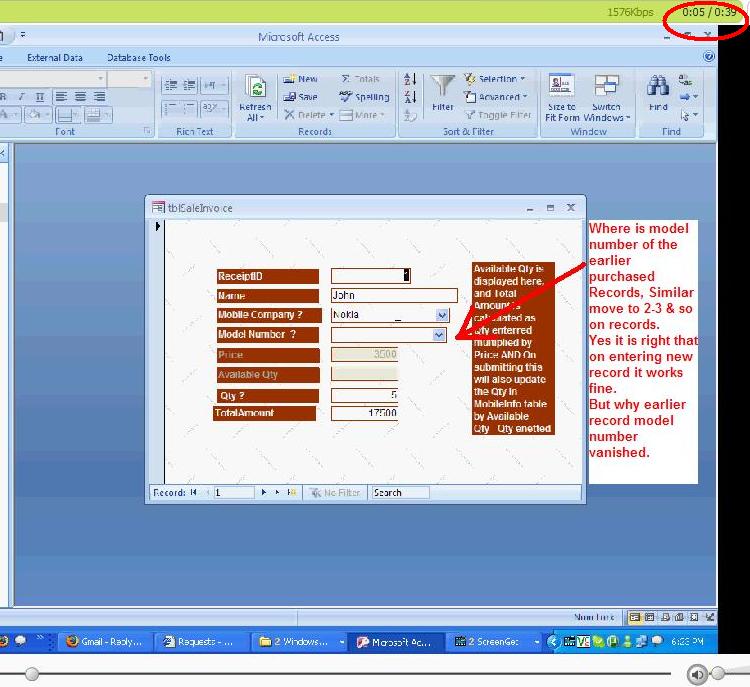This screenshot has height=687, width=750.
Task: Click the Totals button
Action: click(x=360, y=79)
